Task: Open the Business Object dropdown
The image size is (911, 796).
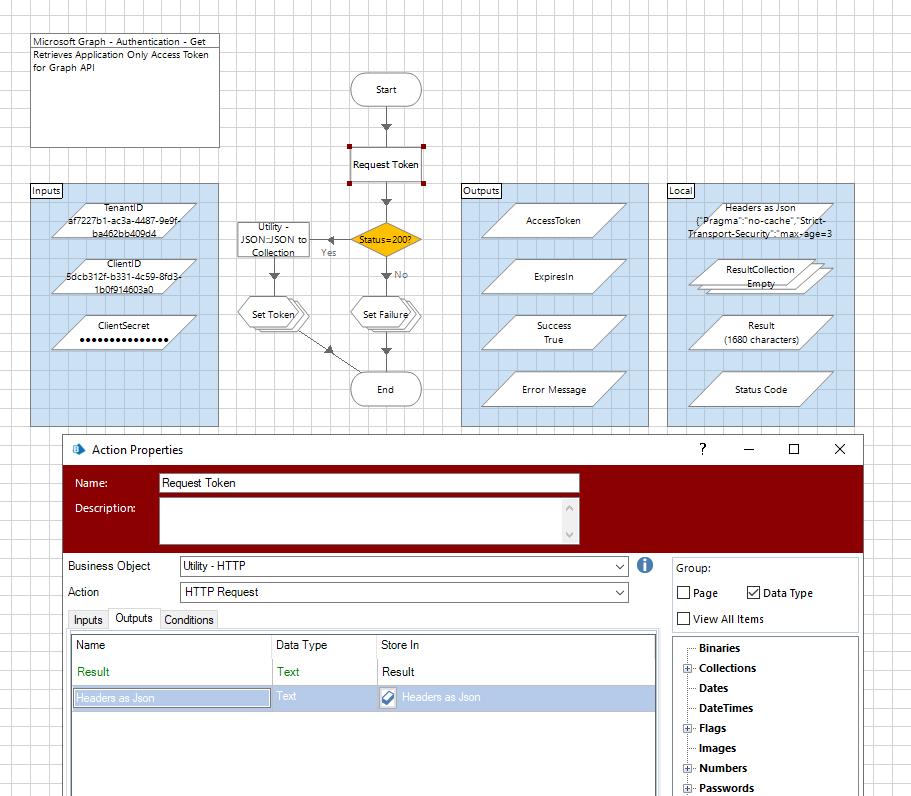Action: (x=619, y=566)
